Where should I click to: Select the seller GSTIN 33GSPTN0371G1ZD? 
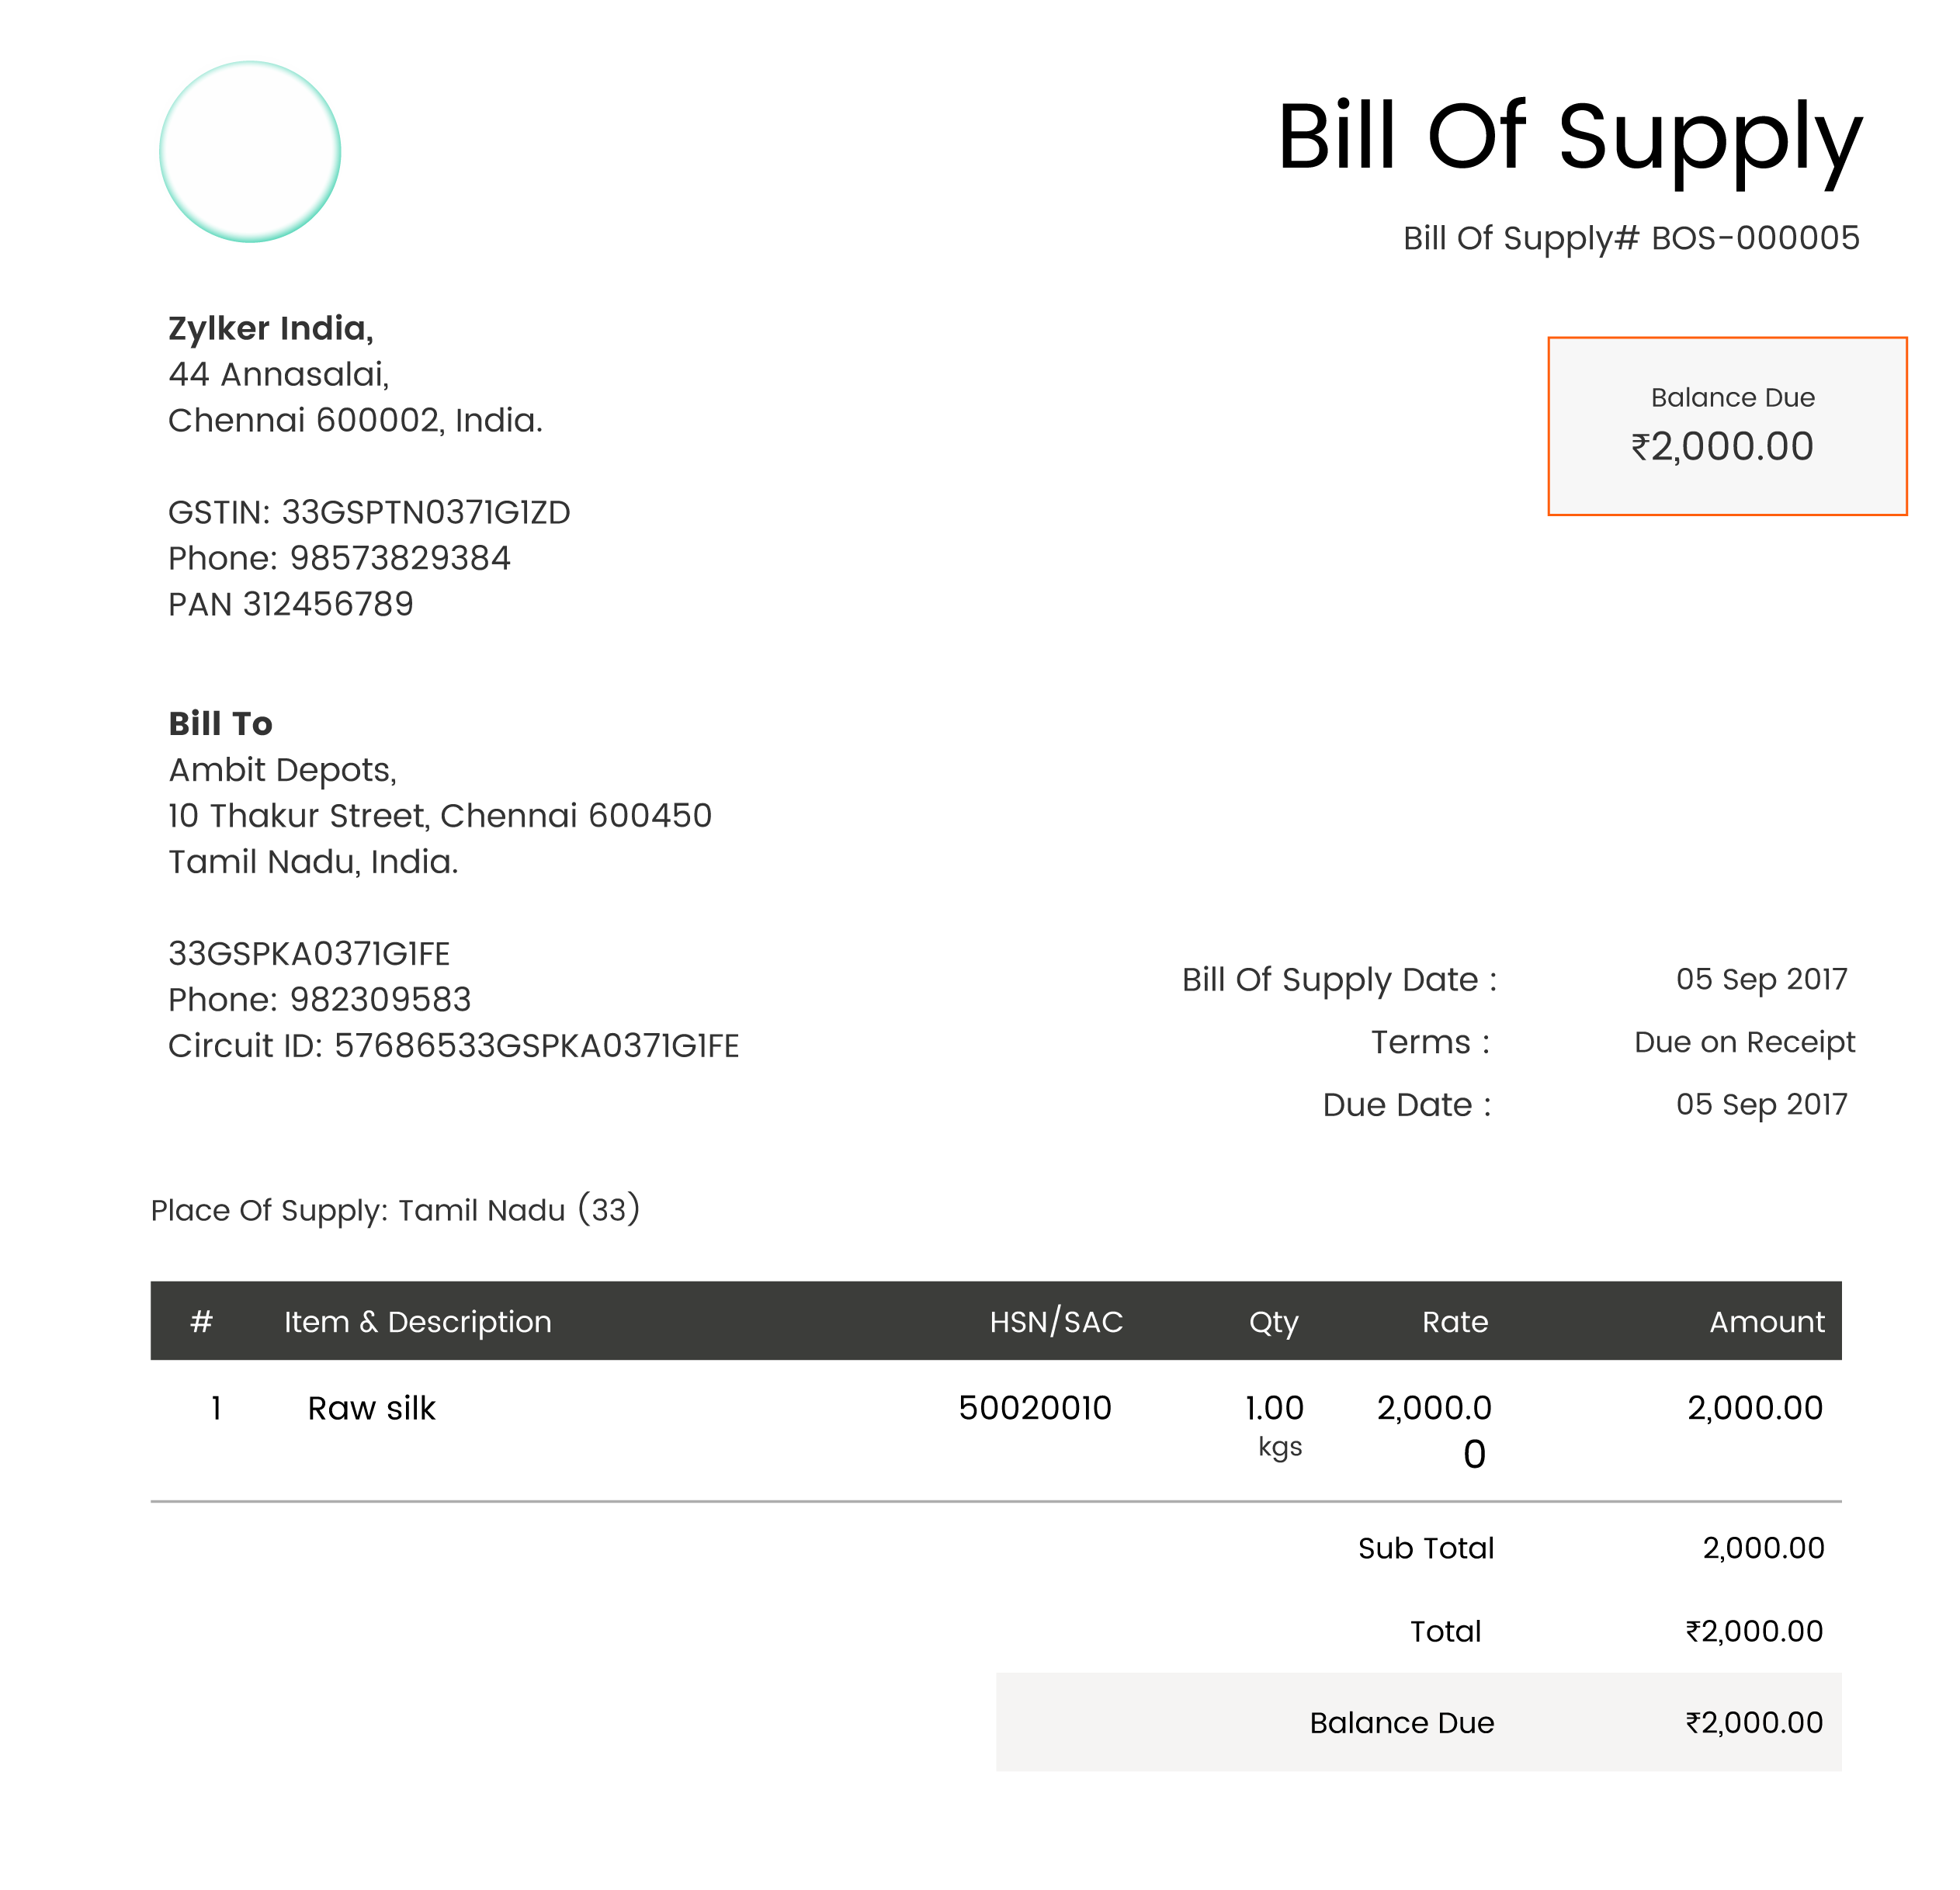(425, 512)
